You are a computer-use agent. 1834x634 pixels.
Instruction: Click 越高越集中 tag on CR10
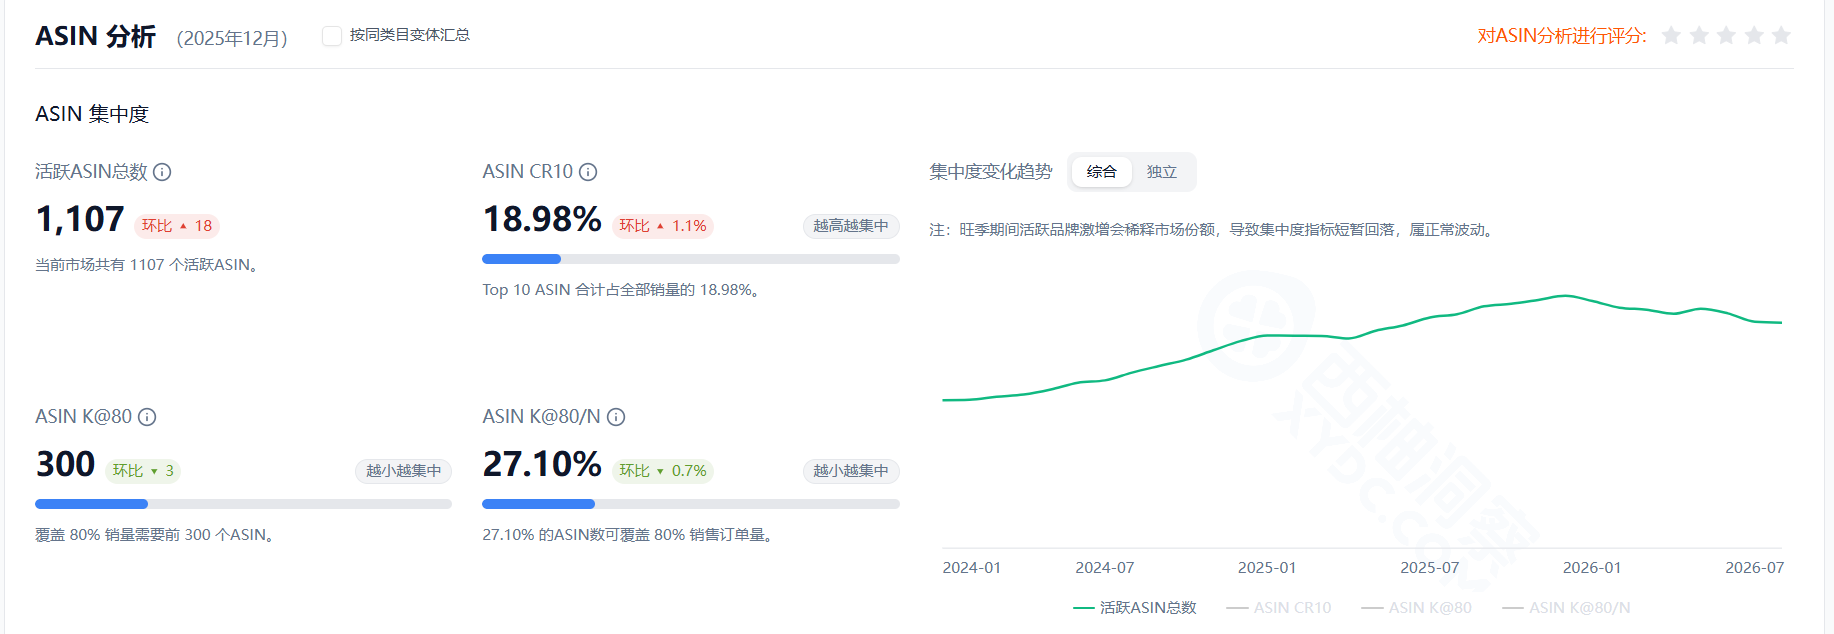(851, 226)
